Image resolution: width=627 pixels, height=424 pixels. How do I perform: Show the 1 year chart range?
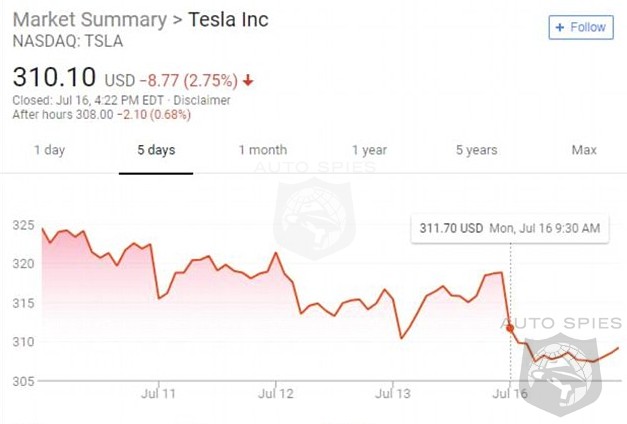(x=370, y=150)
